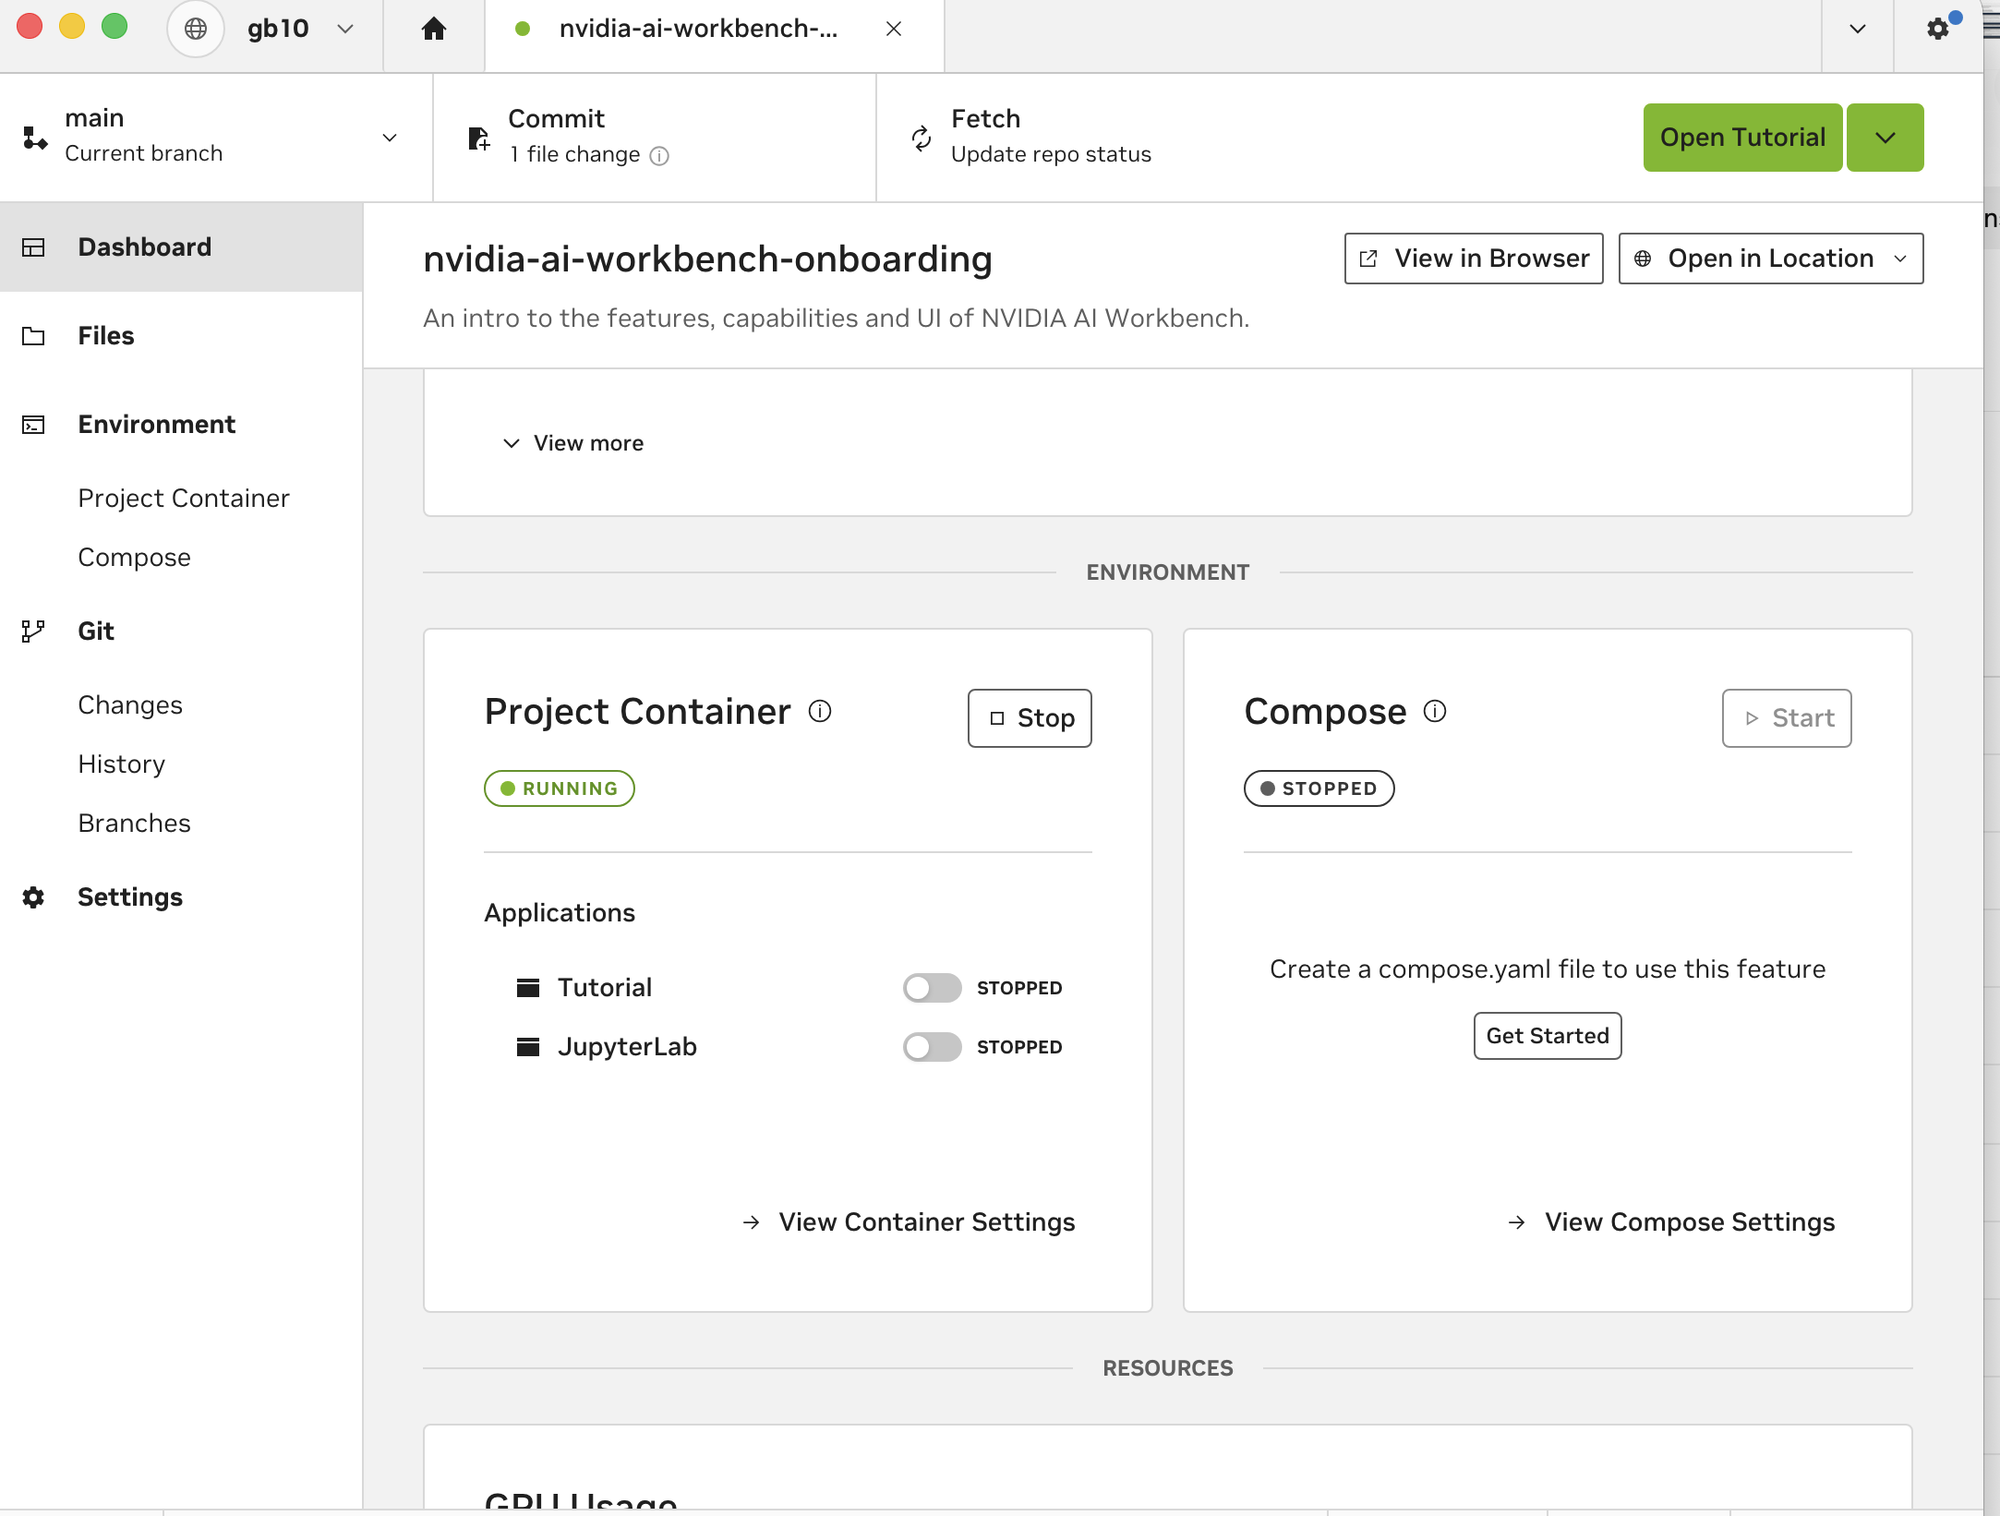The image size is (2000, 1516).
Task: Click the info icon next to Project Container
Action: point(820,711)
